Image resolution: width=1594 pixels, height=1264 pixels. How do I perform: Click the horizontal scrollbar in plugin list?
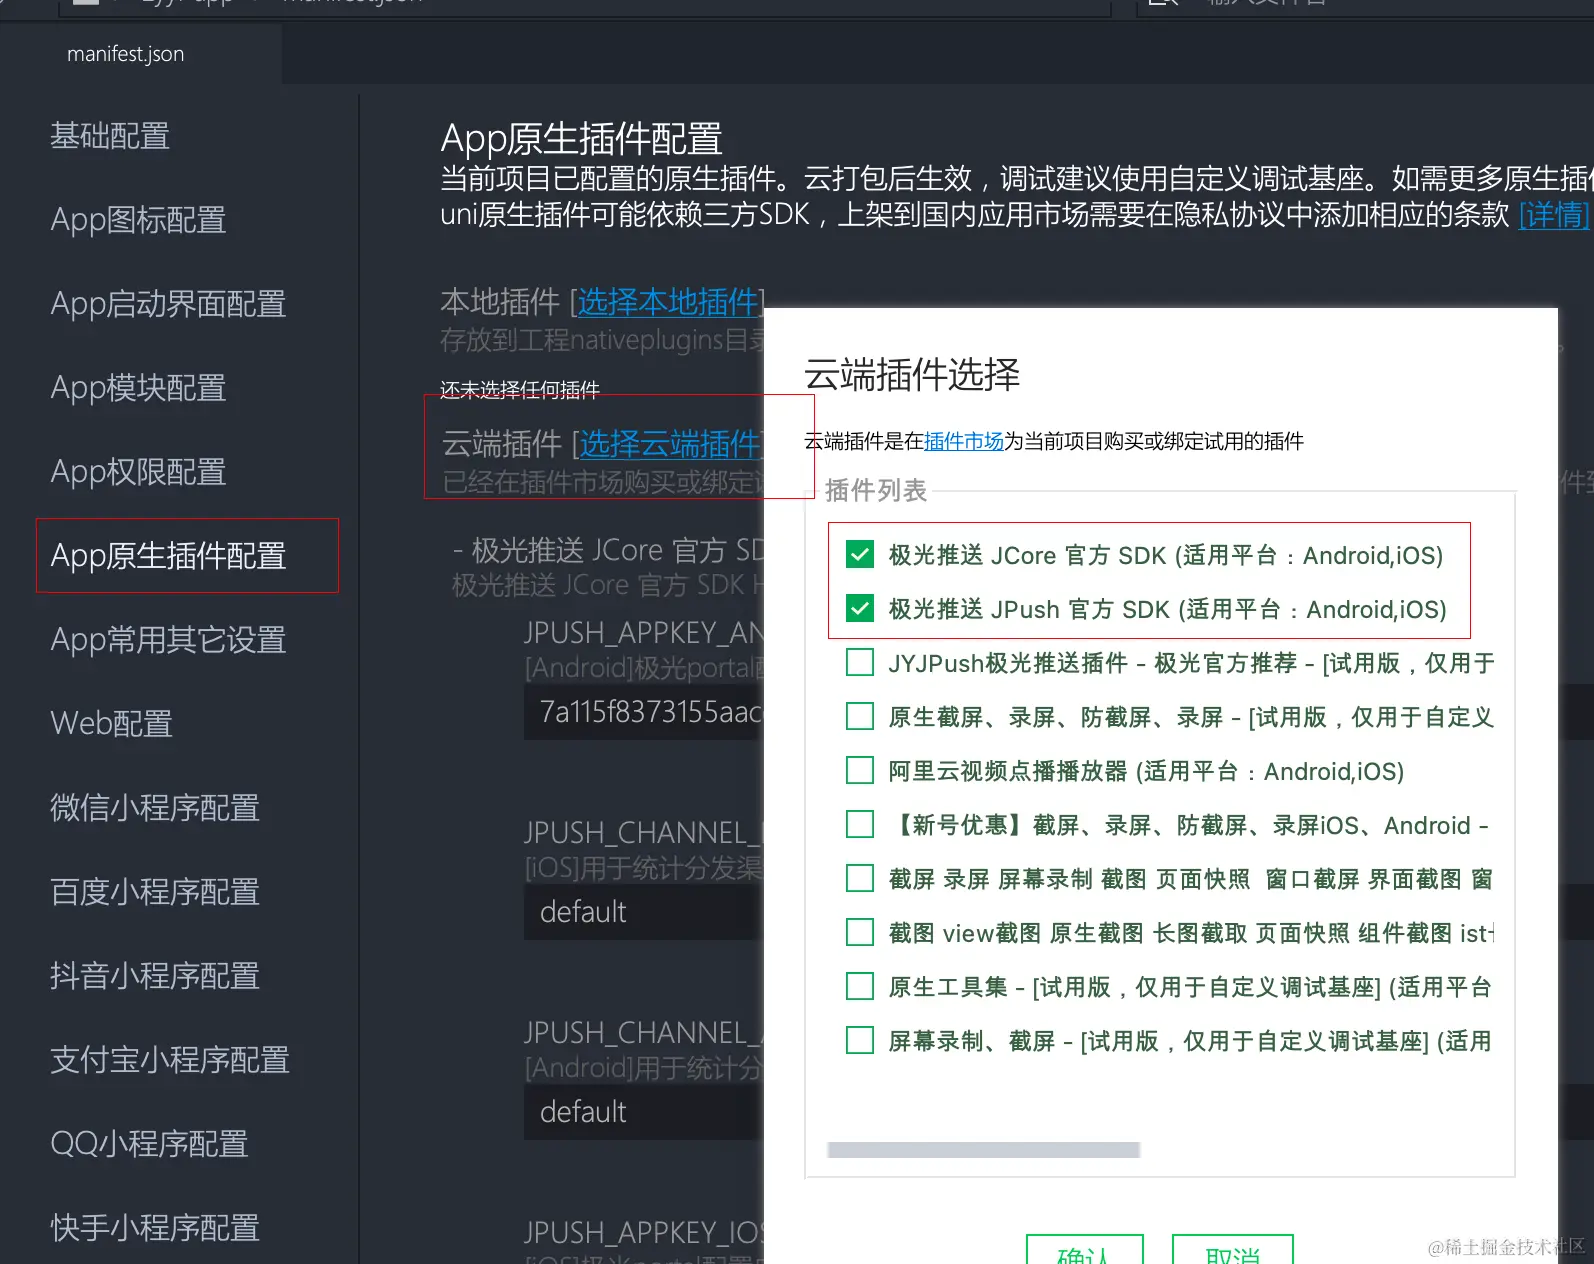(x=984, y=1150)
